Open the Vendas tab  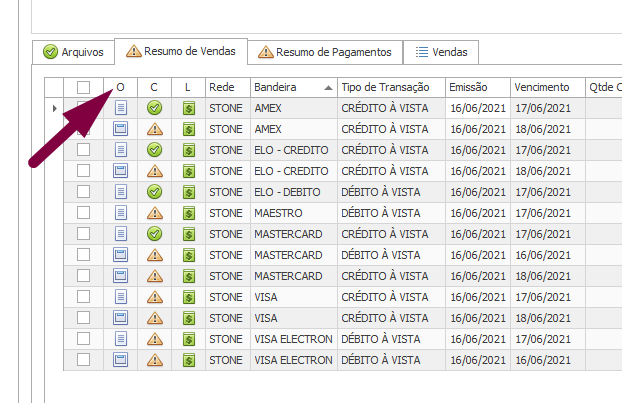tap(441, 52)
